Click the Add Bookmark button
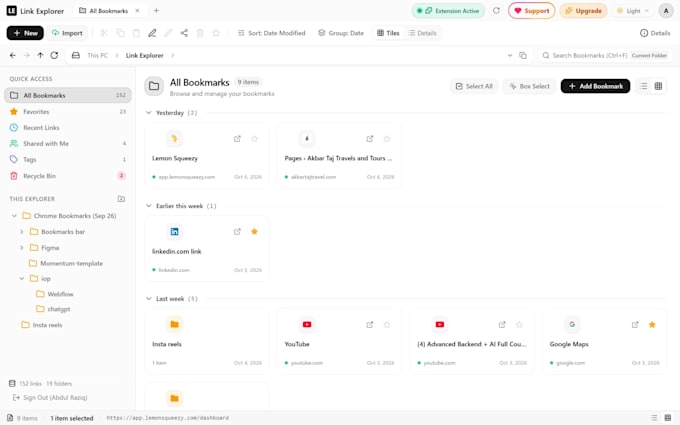The image size is (680, 425). point(595,86)
